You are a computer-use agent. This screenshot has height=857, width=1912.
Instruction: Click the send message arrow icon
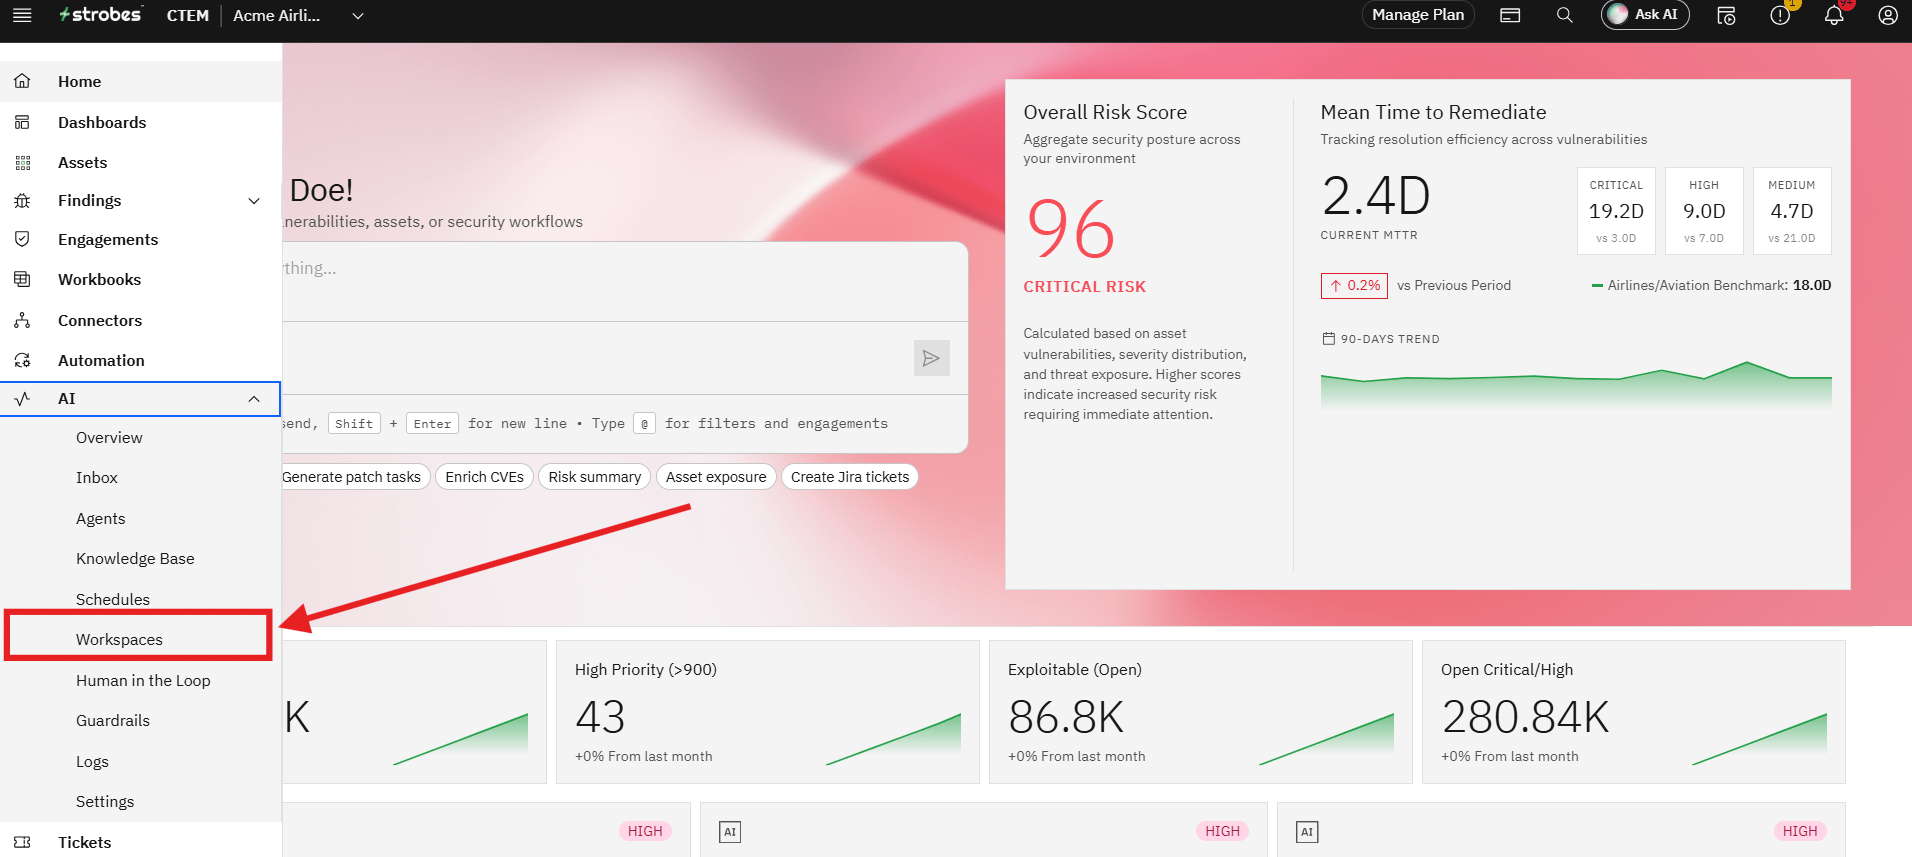[x=931, y=358]
